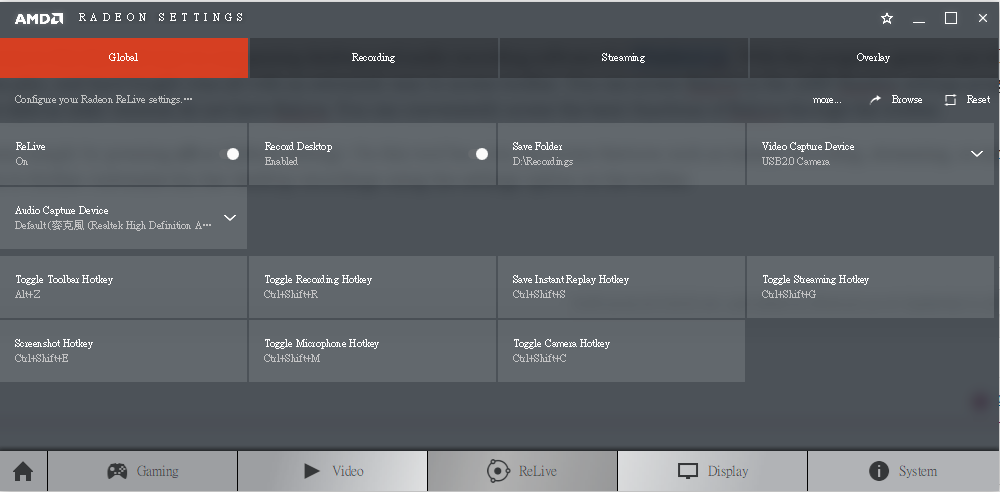Screen dimensions: 1000x492
Task: Click the 'more...' link
Action: (x=827, y=100)
